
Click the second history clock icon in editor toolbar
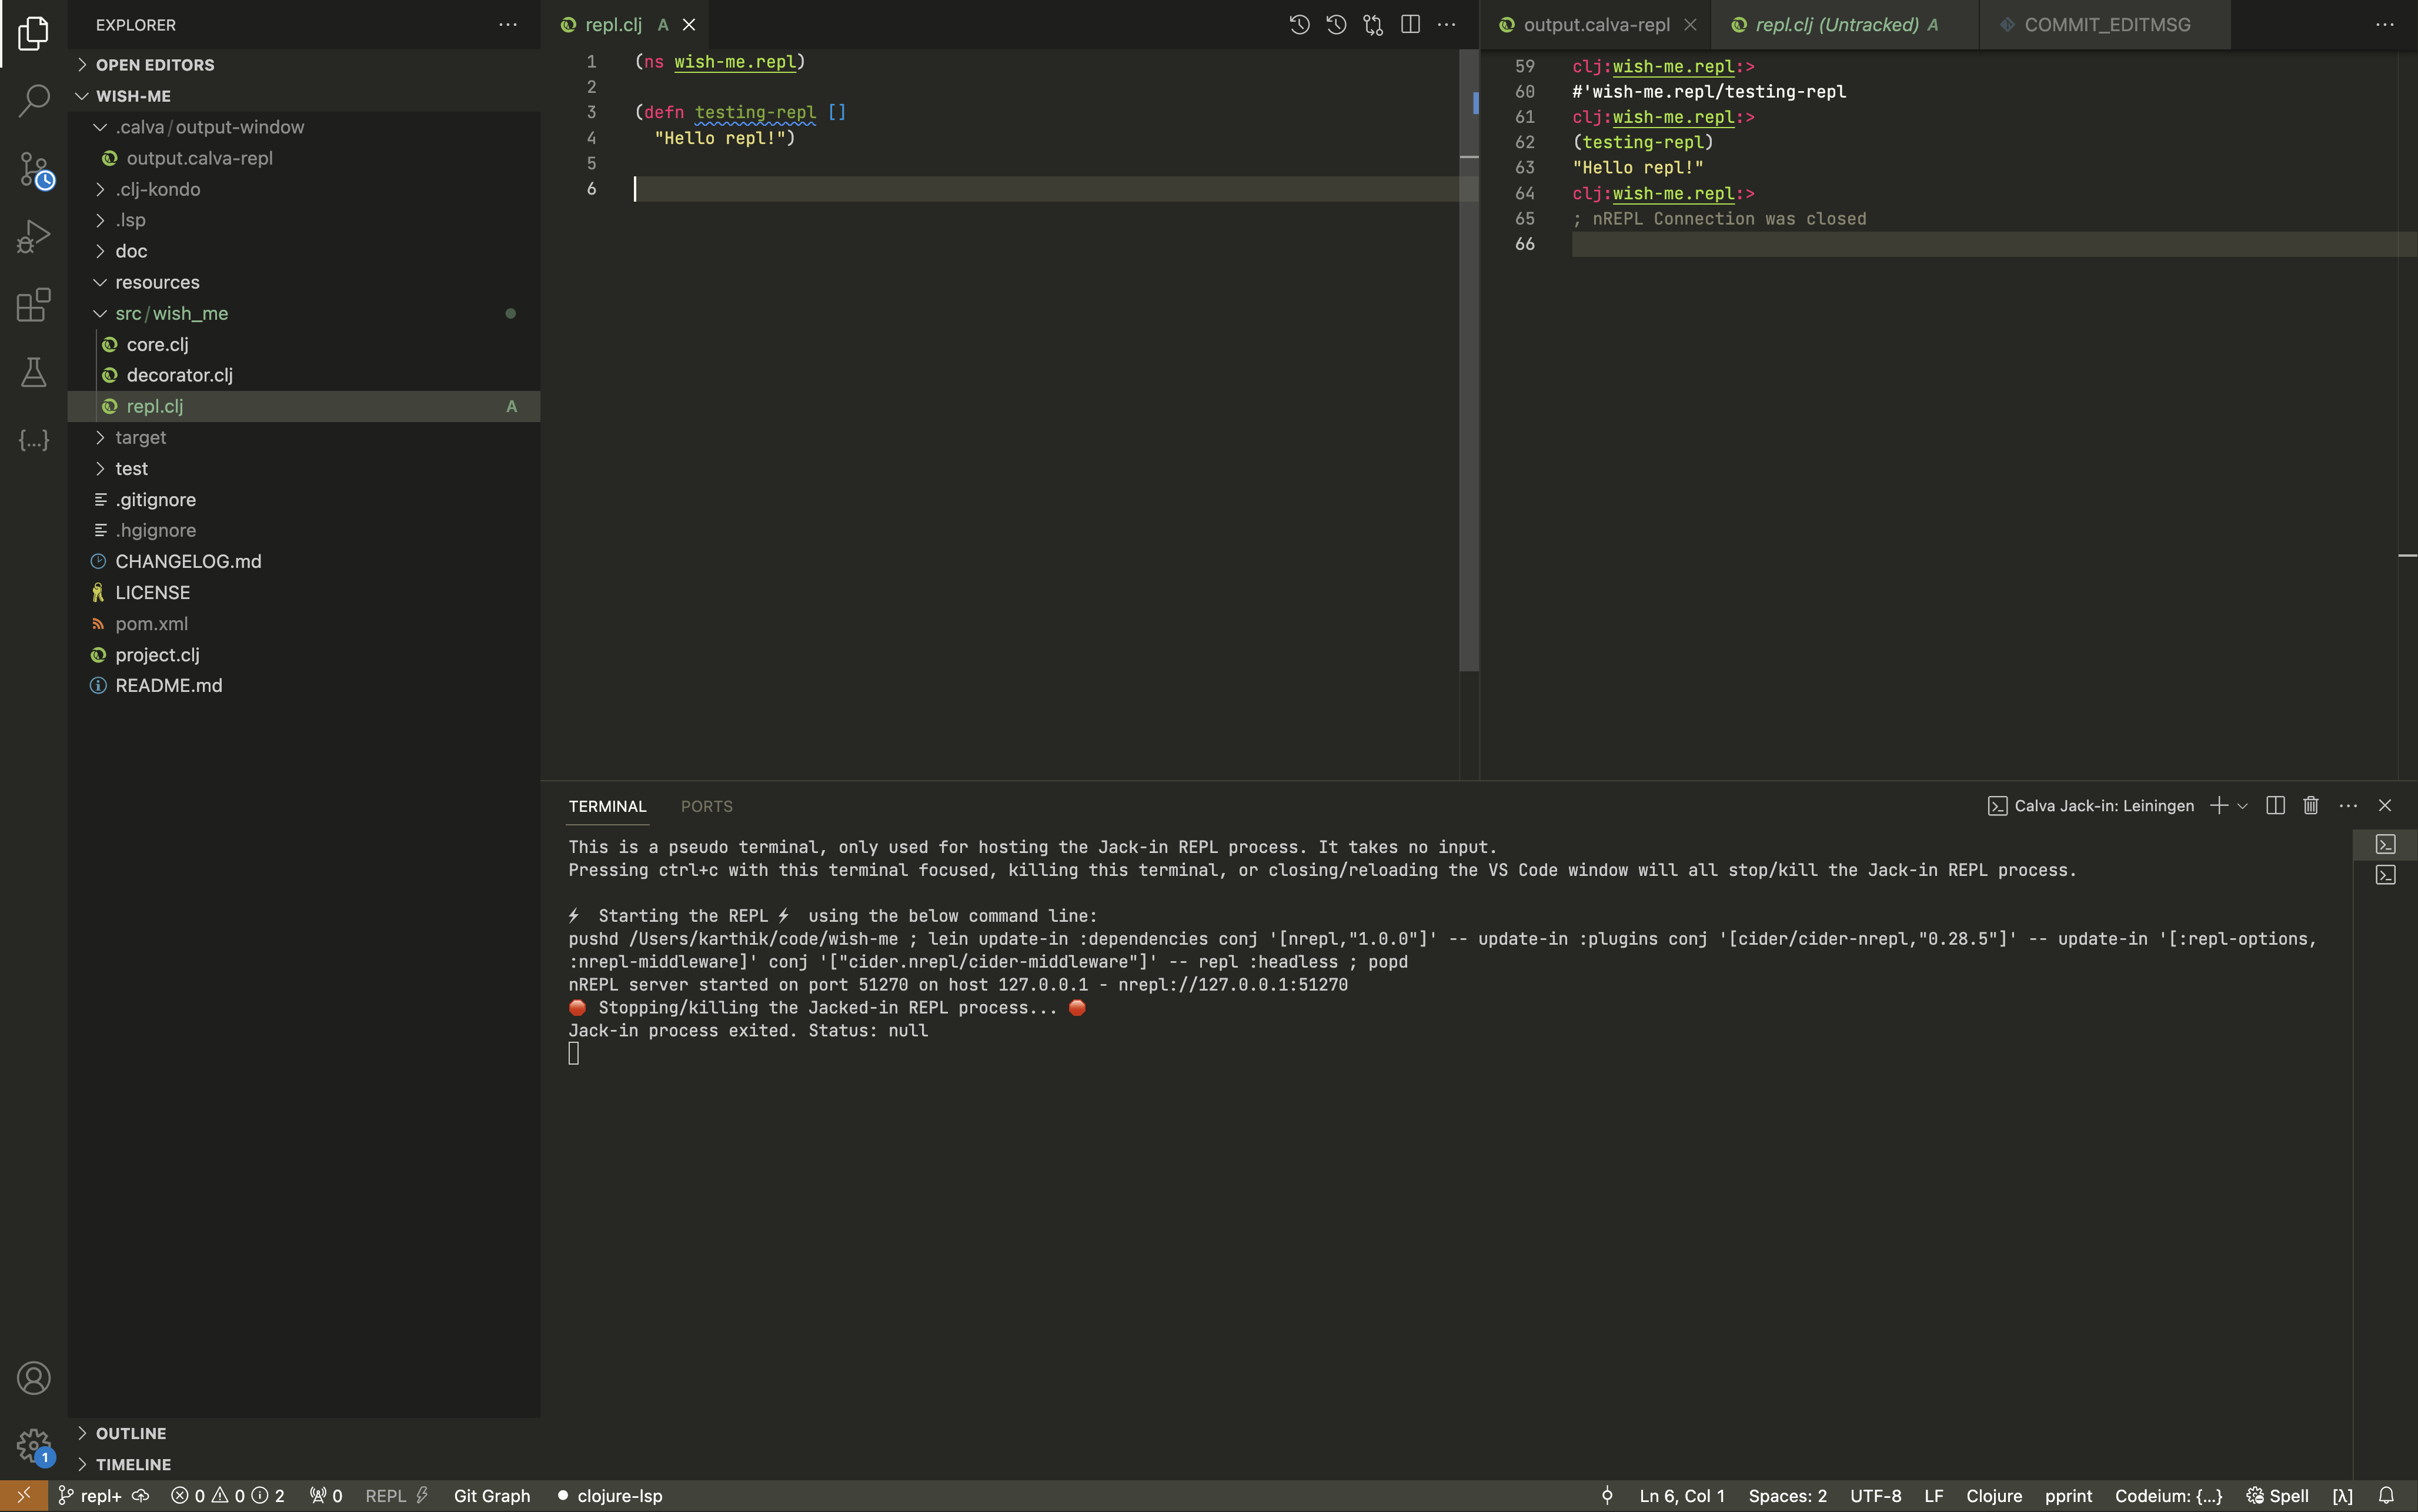click(1336, 25)
